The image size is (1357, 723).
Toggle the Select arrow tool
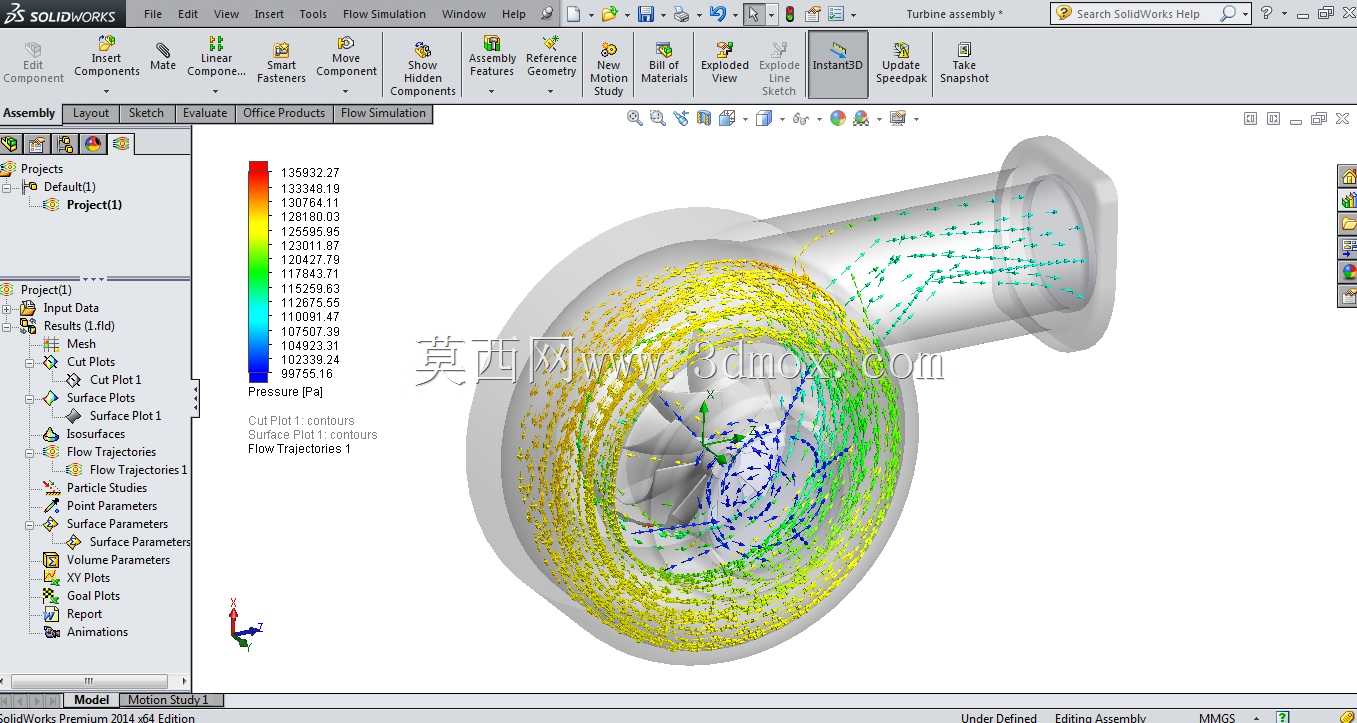pos(753,14)
